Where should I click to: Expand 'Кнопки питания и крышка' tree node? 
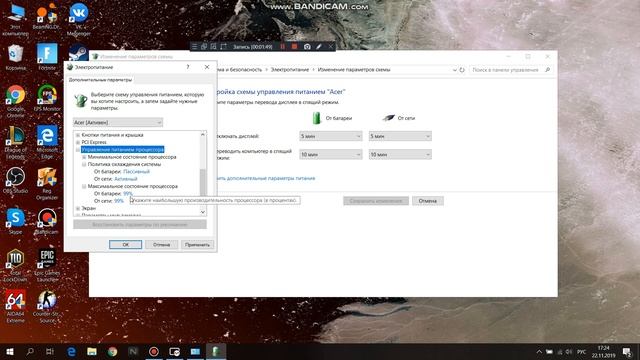point(78,135)
